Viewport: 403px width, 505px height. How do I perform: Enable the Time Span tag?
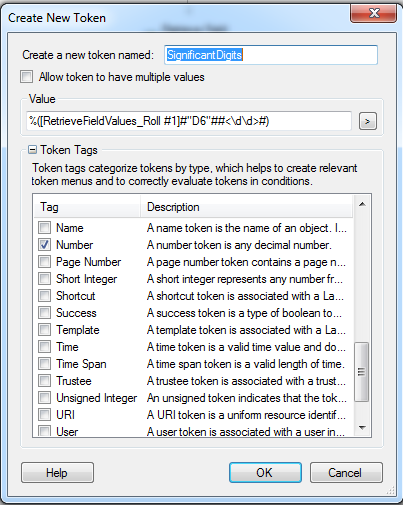click(44, 364)
